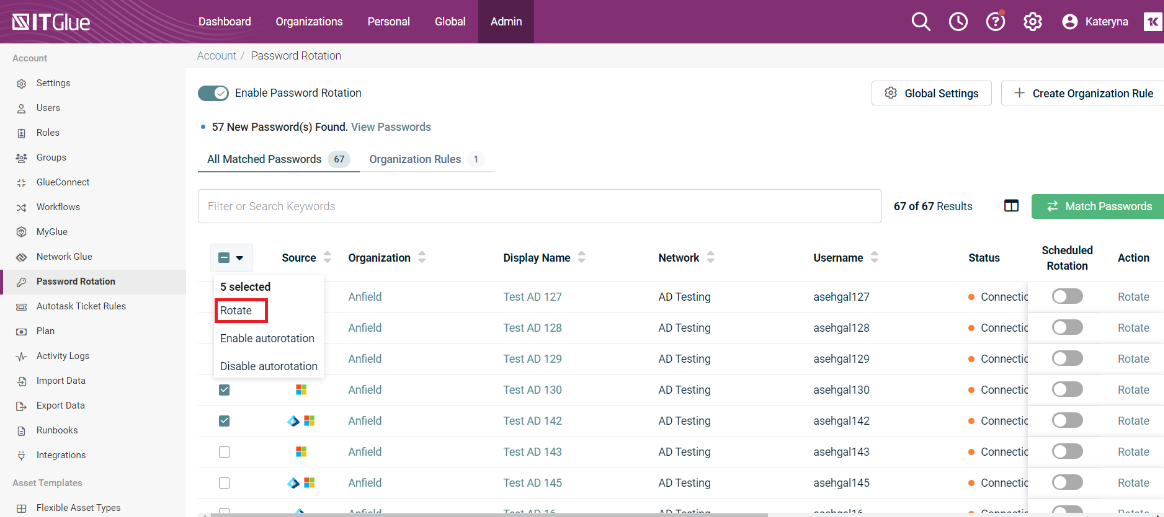Image resolution: width=1164 pixels, height=517 pixels.
Task: Open the View Passwords link
Action: (x=391, y=127)
